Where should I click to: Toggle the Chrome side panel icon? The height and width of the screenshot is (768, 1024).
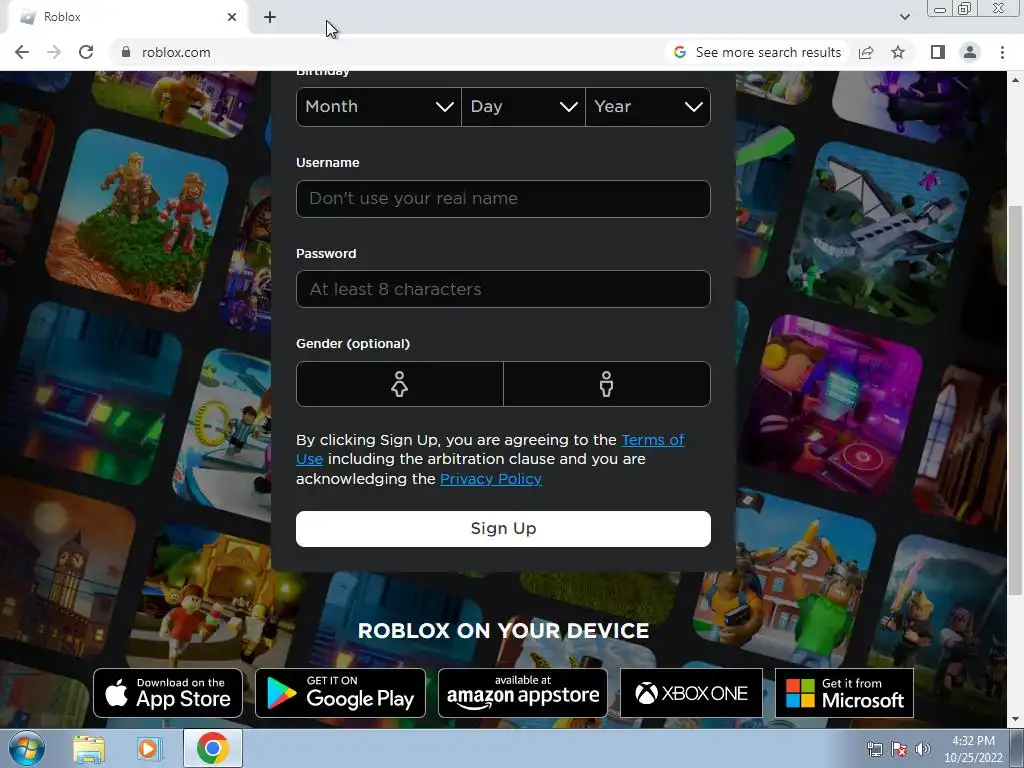point(938,52)
